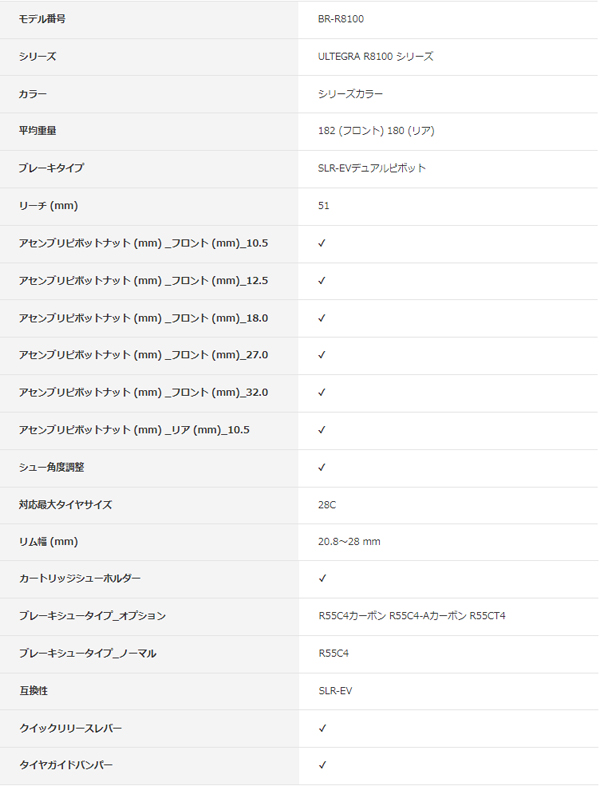The height and width of the screenshot is (786, 600).
Task: Click checkmark in カートリッジシューホルダー row
Action: click(x=322, y=578)
